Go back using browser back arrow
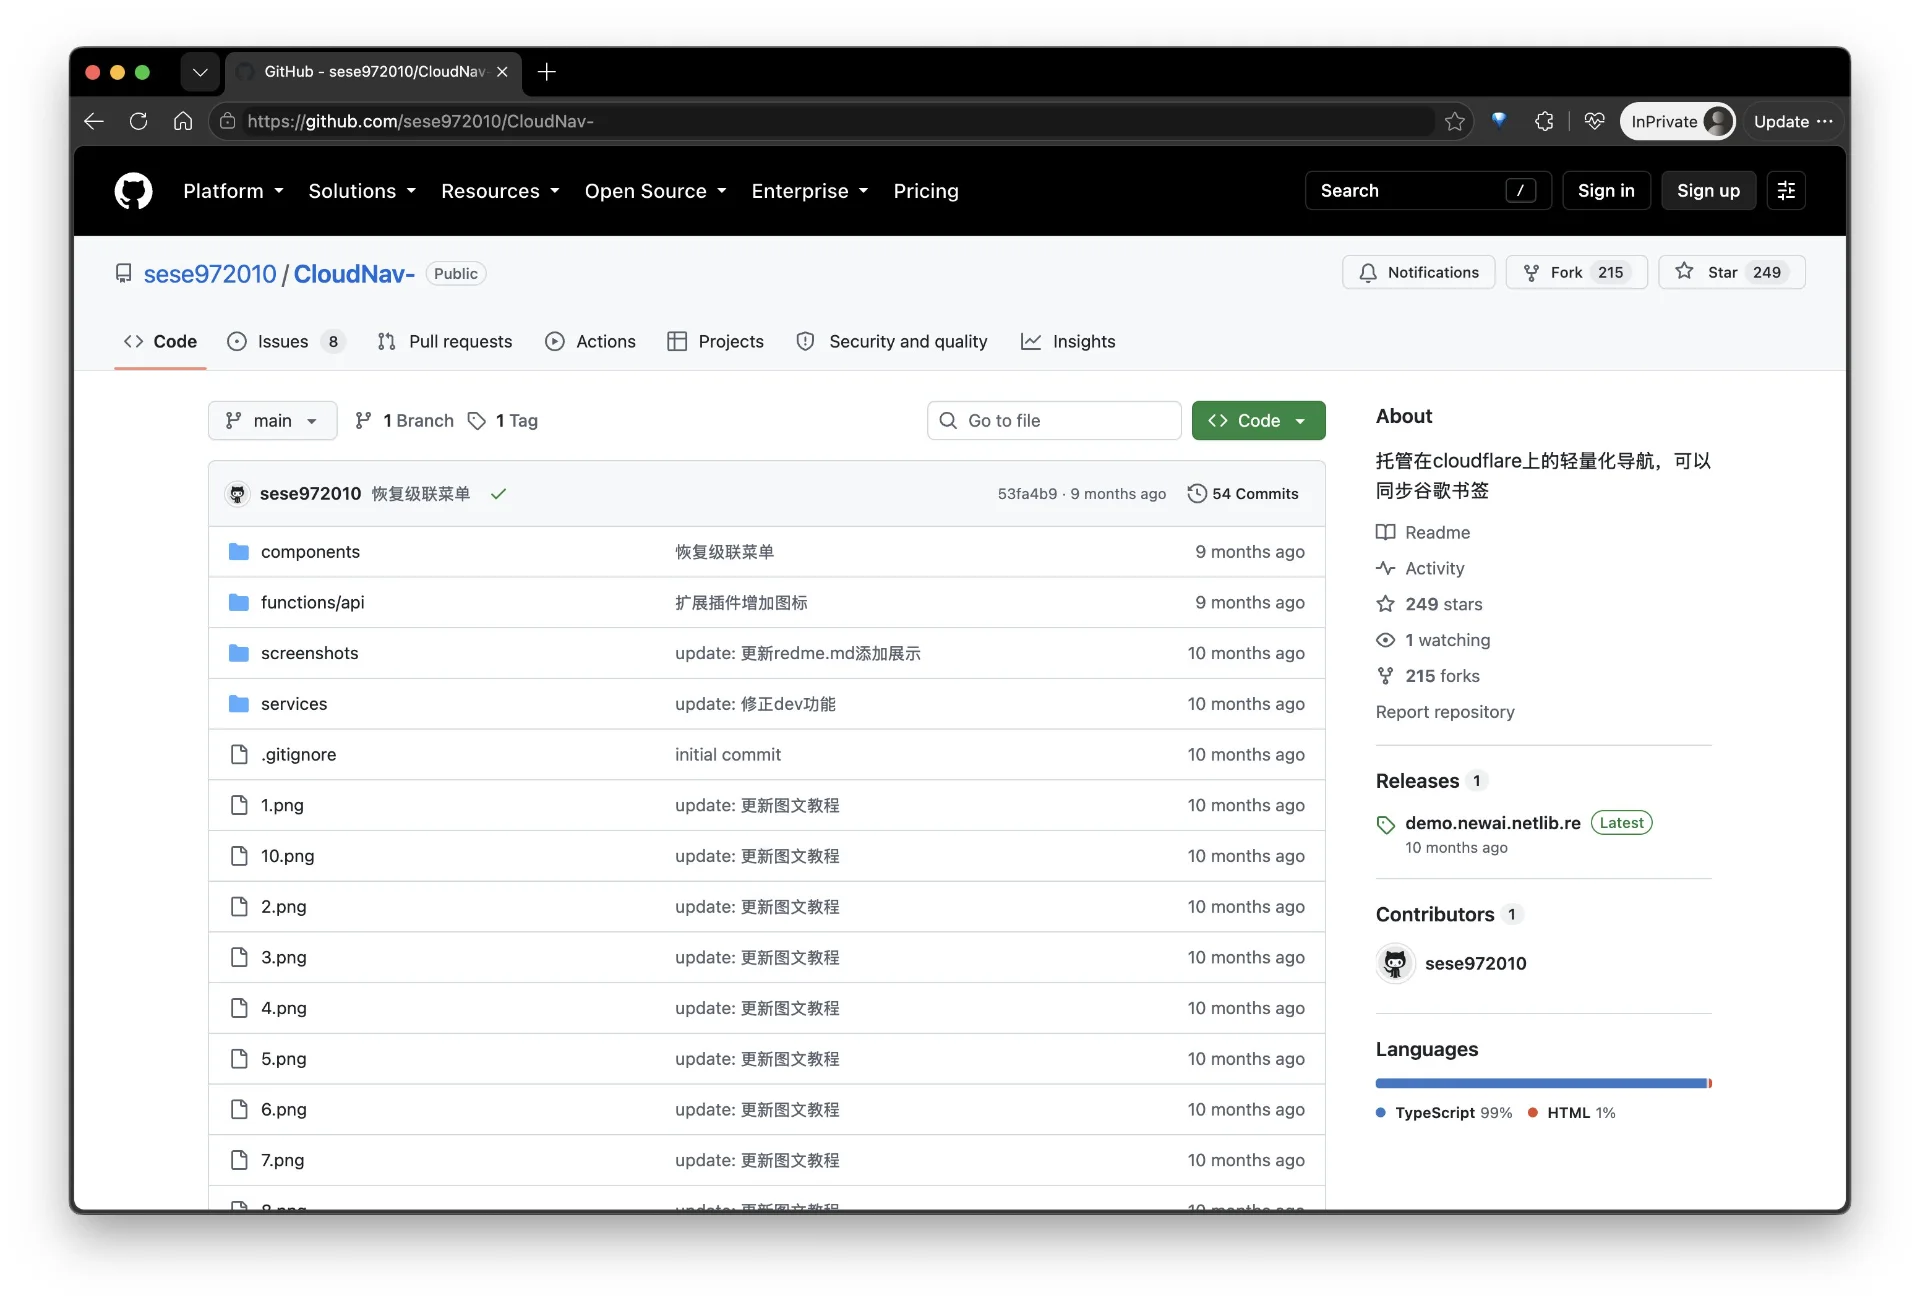This screenshot has height=1306, width=1920. [94, 121]
